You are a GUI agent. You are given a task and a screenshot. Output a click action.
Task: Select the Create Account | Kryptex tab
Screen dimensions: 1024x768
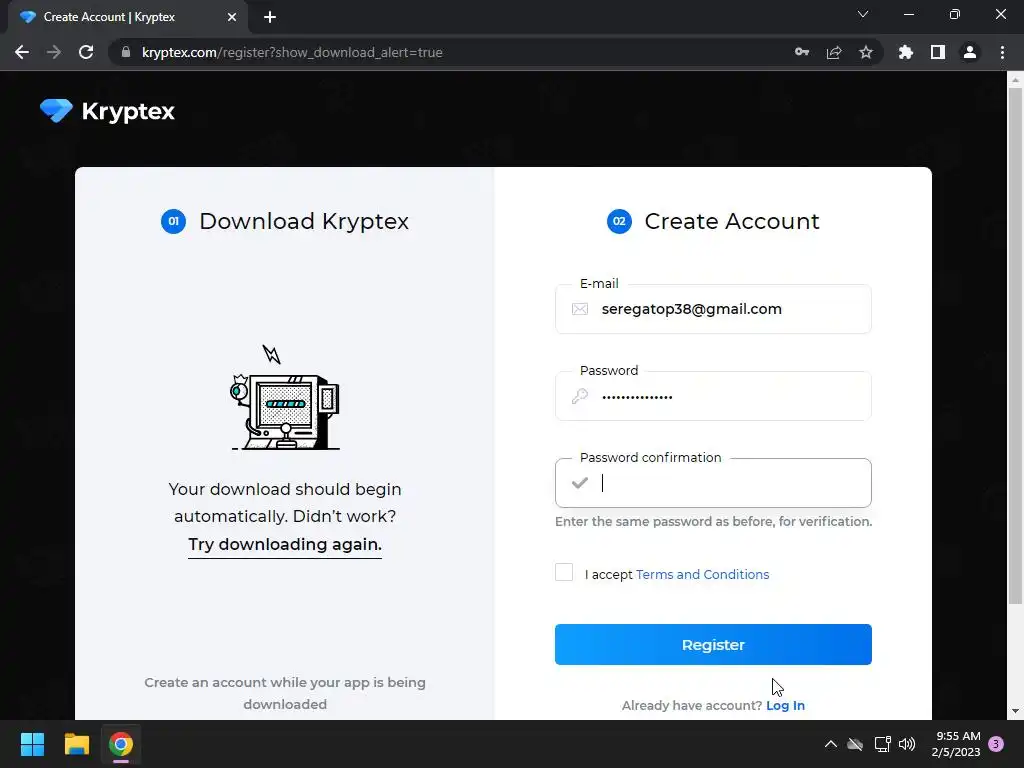[x=127, y=17]
